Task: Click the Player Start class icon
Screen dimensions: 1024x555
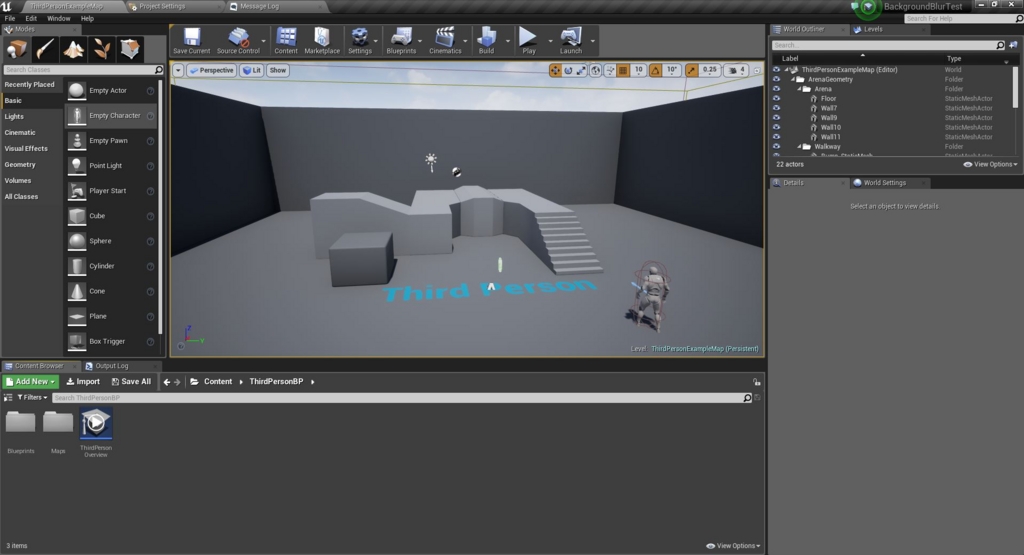Action: pyautogui.click(x=76, y=191)
